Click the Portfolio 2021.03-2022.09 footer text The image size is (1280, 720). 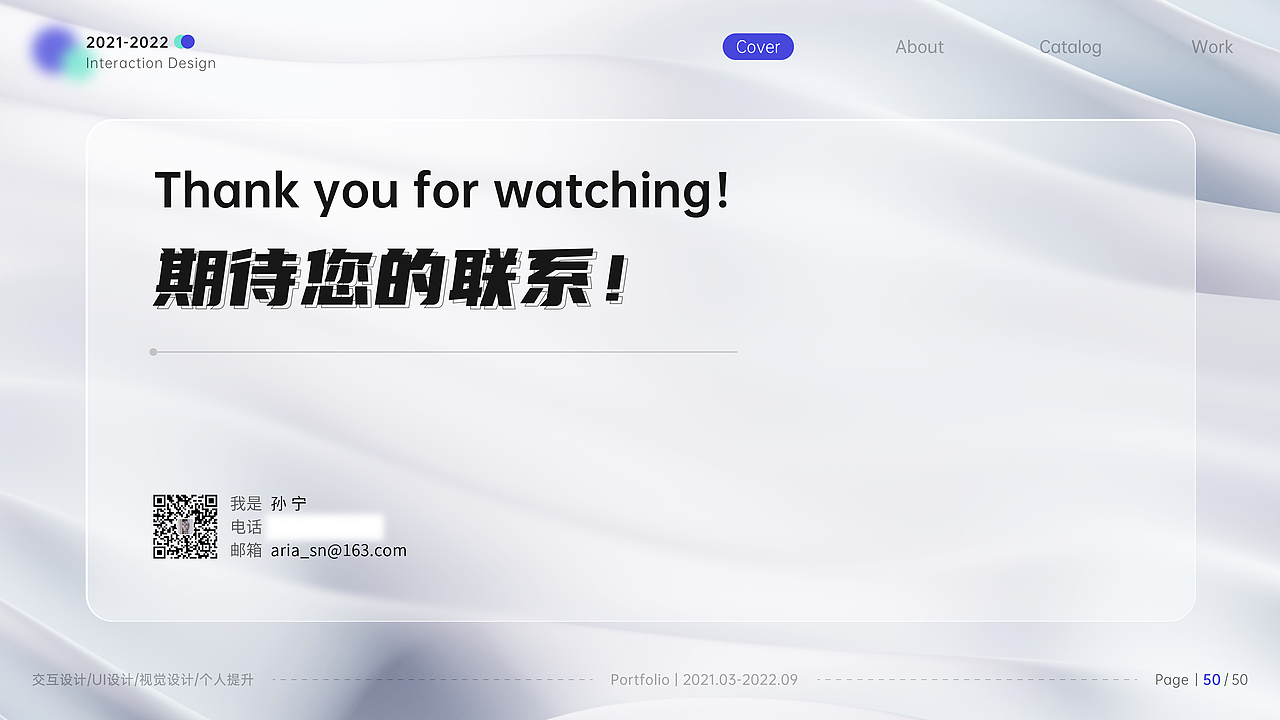(704, 680)
